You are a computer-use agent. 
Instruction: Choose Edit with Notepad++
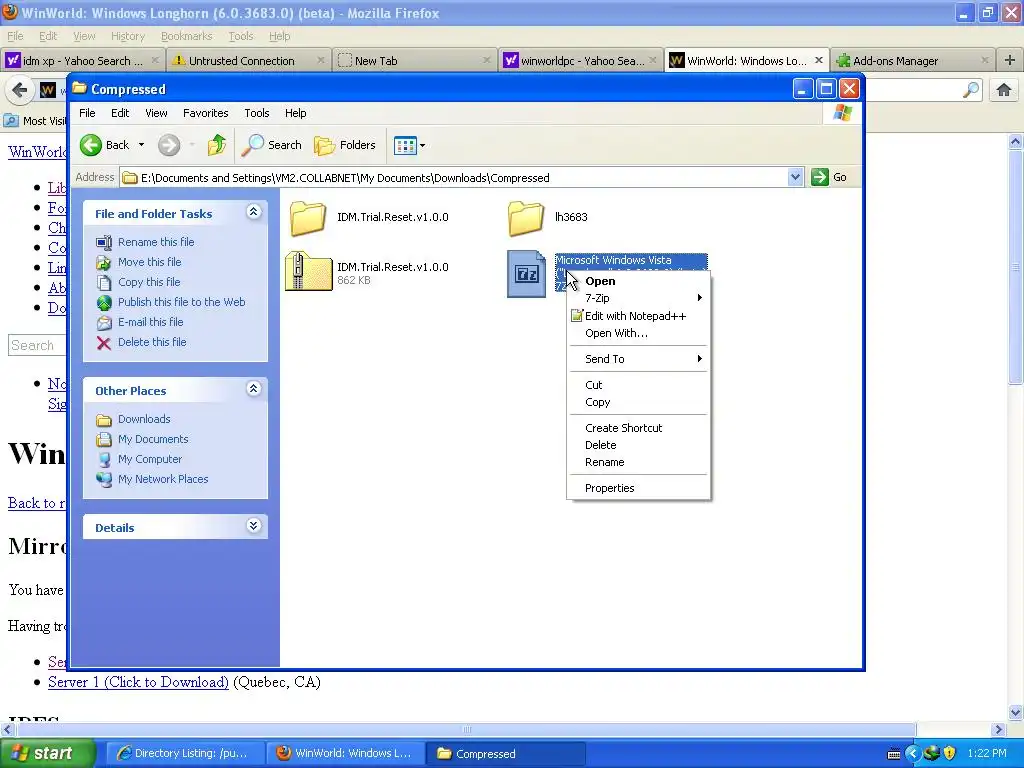pyautogui.click(x=639, y=316)
